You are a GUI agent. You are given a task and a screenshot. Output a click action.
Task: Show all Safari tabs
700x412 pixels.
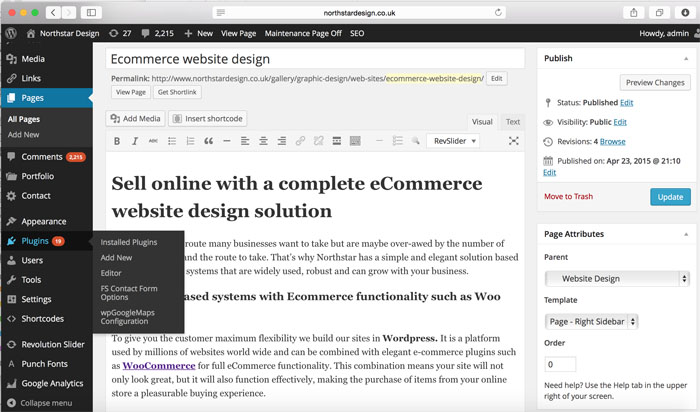coord(659,12)
